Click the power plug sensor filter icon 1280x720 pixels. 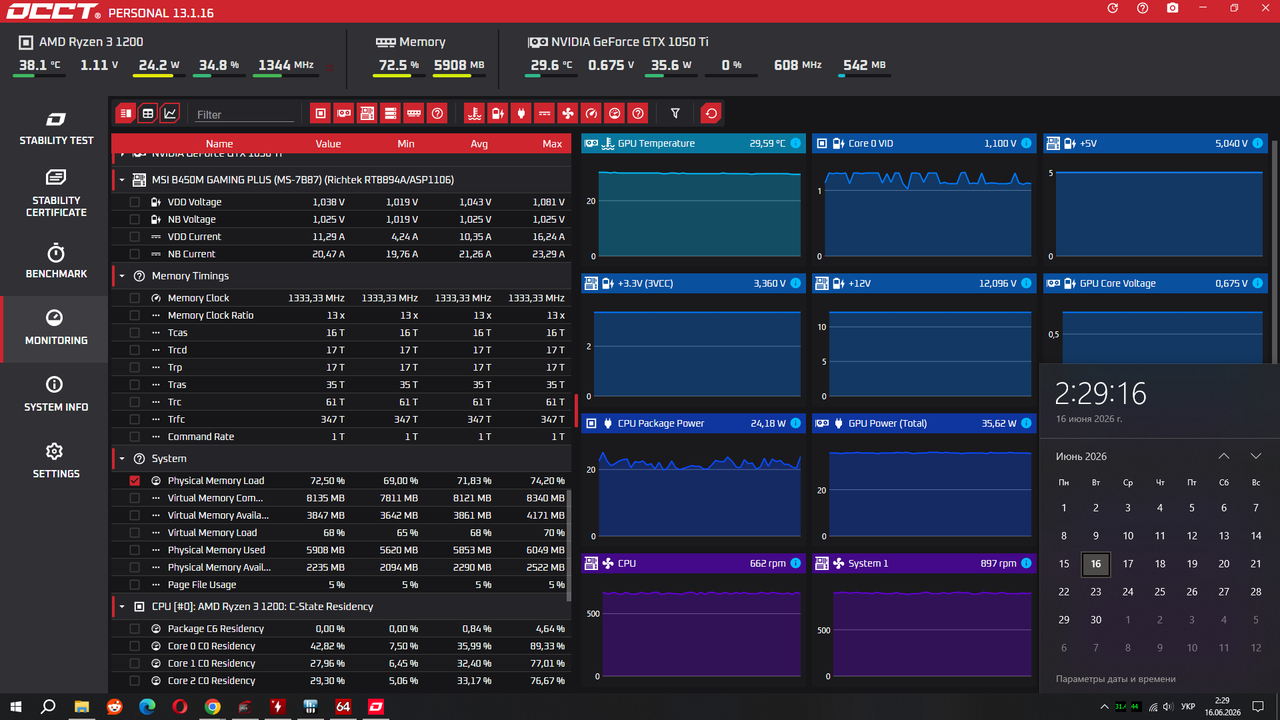[521, 113]
